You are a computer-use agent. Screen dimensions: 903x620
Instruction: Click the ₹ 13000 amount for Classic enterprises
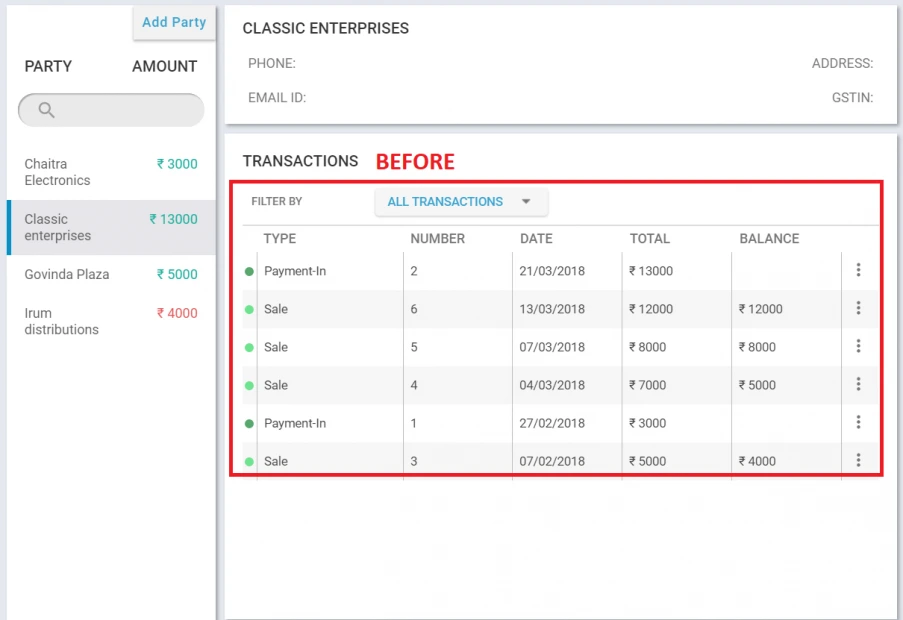coord(173,219)
